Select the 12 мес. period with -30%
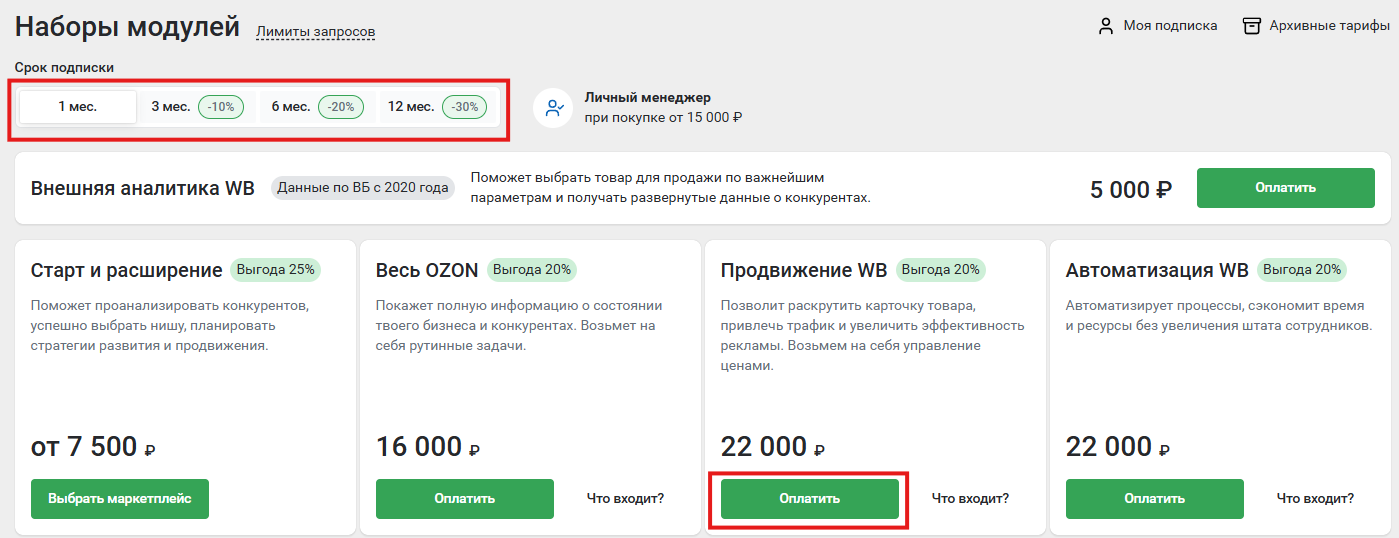The width and height of the screenshot is (1399, 538). [x=437, y=107]
